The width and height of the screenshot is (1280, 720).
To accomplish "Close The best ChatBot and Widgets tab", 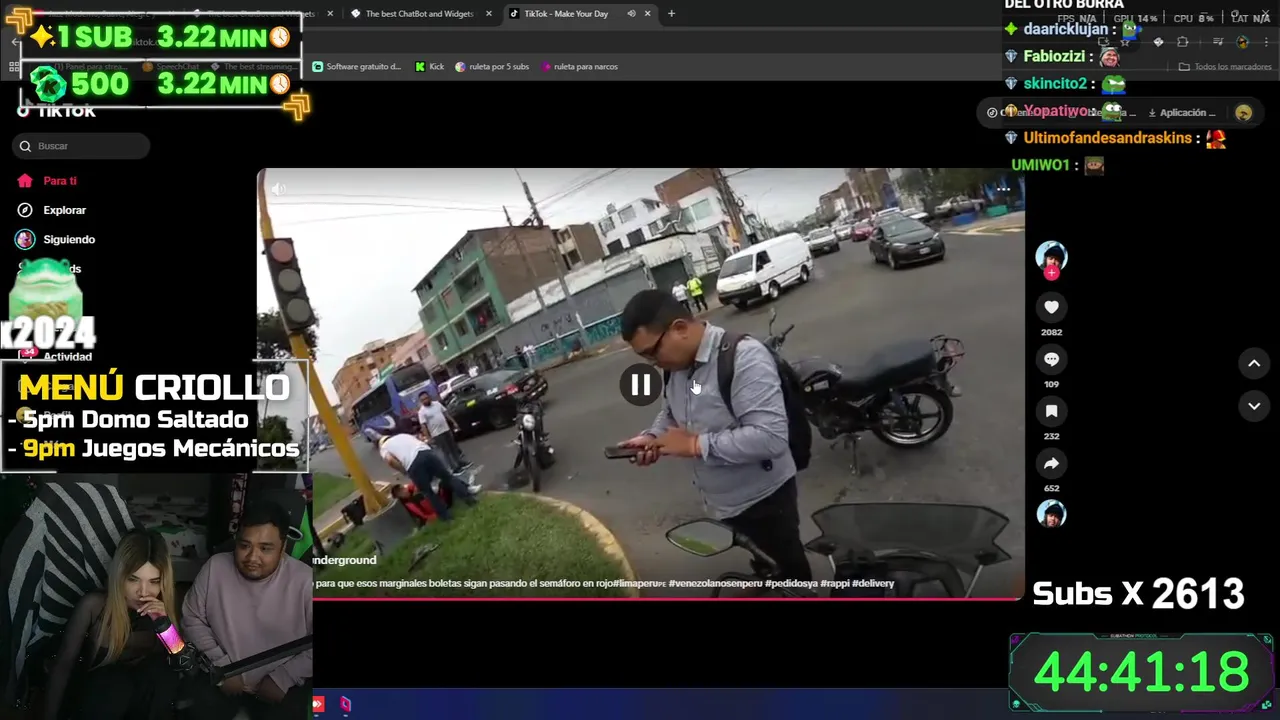I will click(489, 14).
